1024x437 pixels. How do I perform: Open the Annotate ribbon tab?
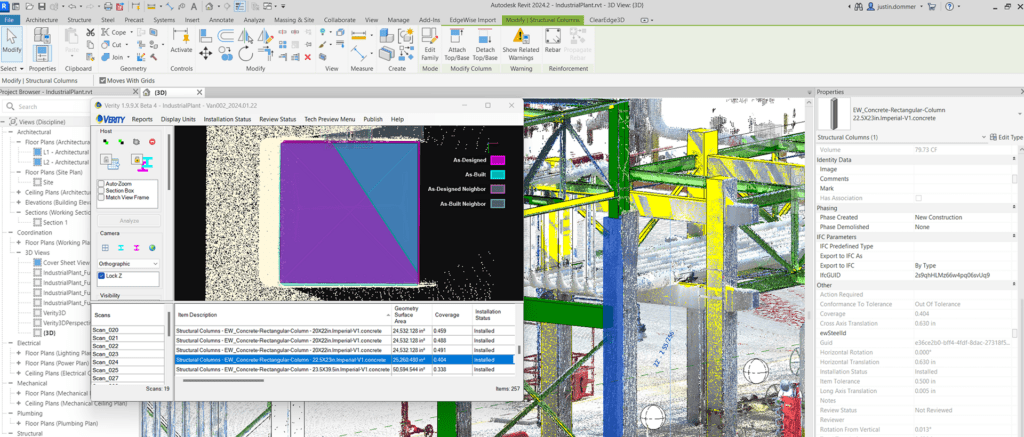221,20
